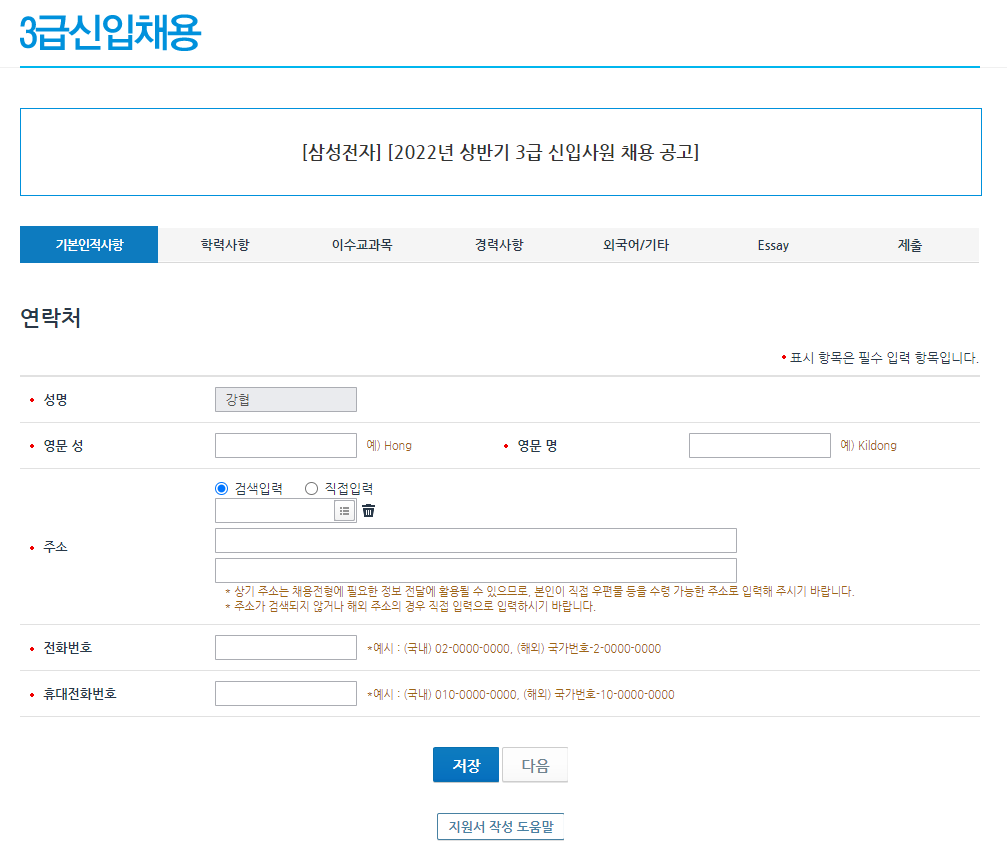Click the 영문 성 field label
The width and height of the screenshot is (1007, 859).
63,446
